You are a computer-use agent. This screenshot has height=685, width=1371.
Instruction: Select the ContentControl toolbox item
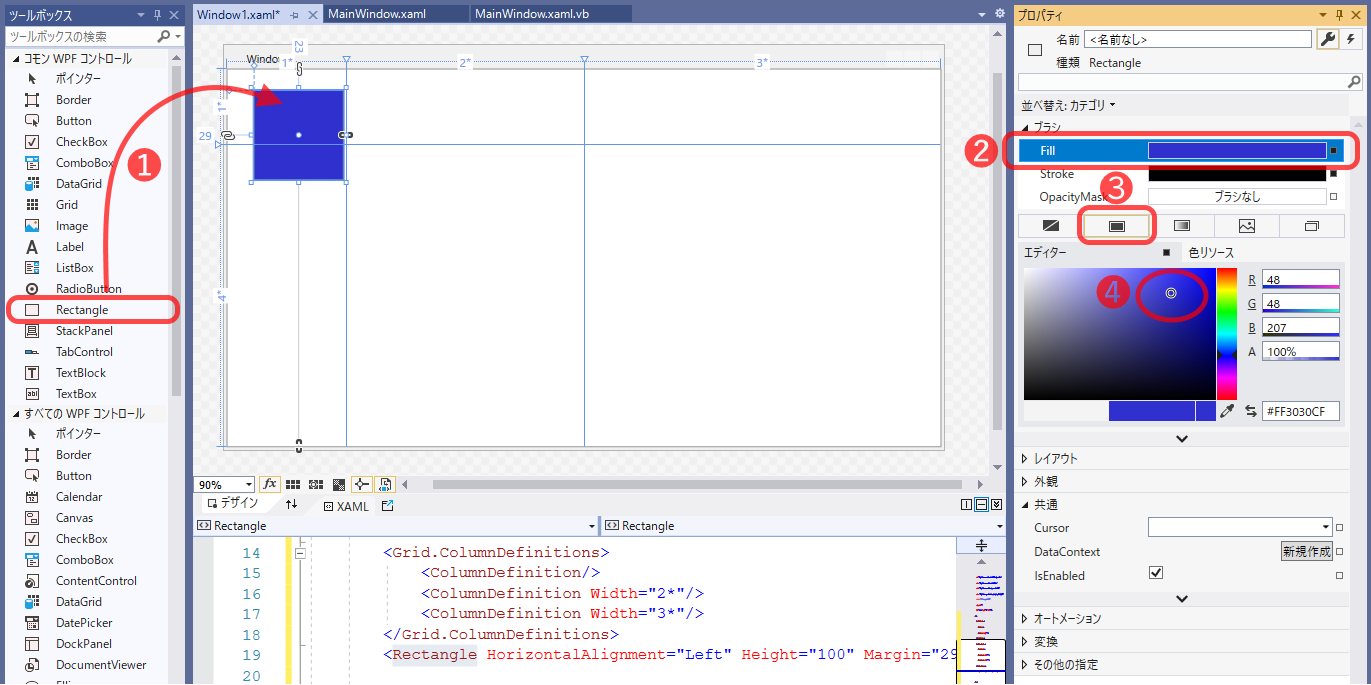click(x=96, y=581)
